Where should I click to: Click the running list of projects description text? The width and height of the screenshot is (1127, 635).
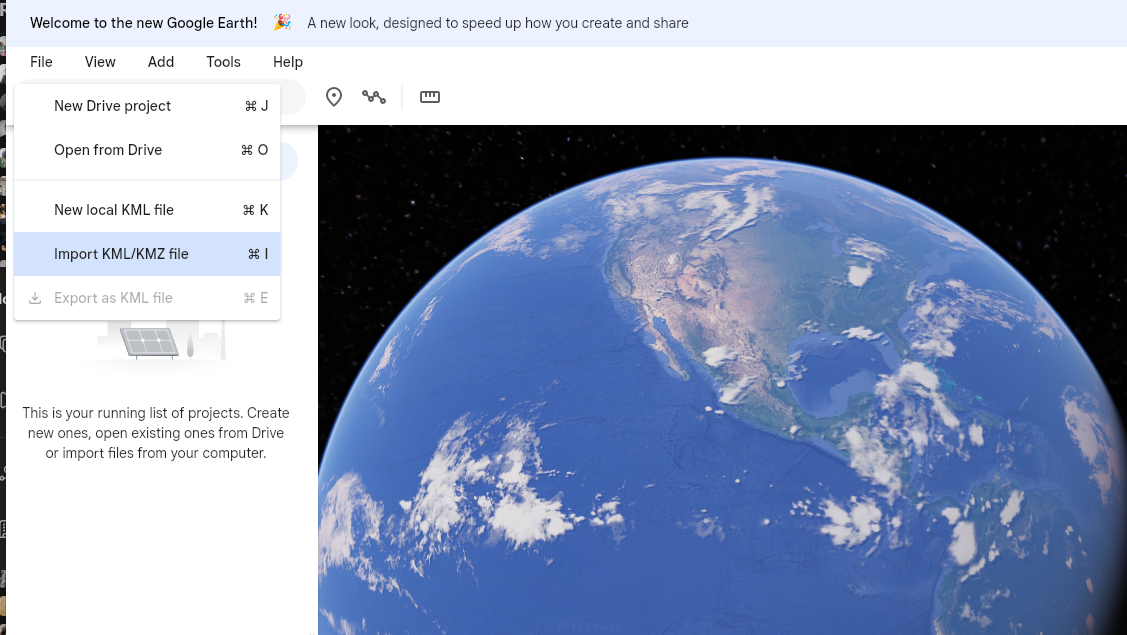[155, 433]
